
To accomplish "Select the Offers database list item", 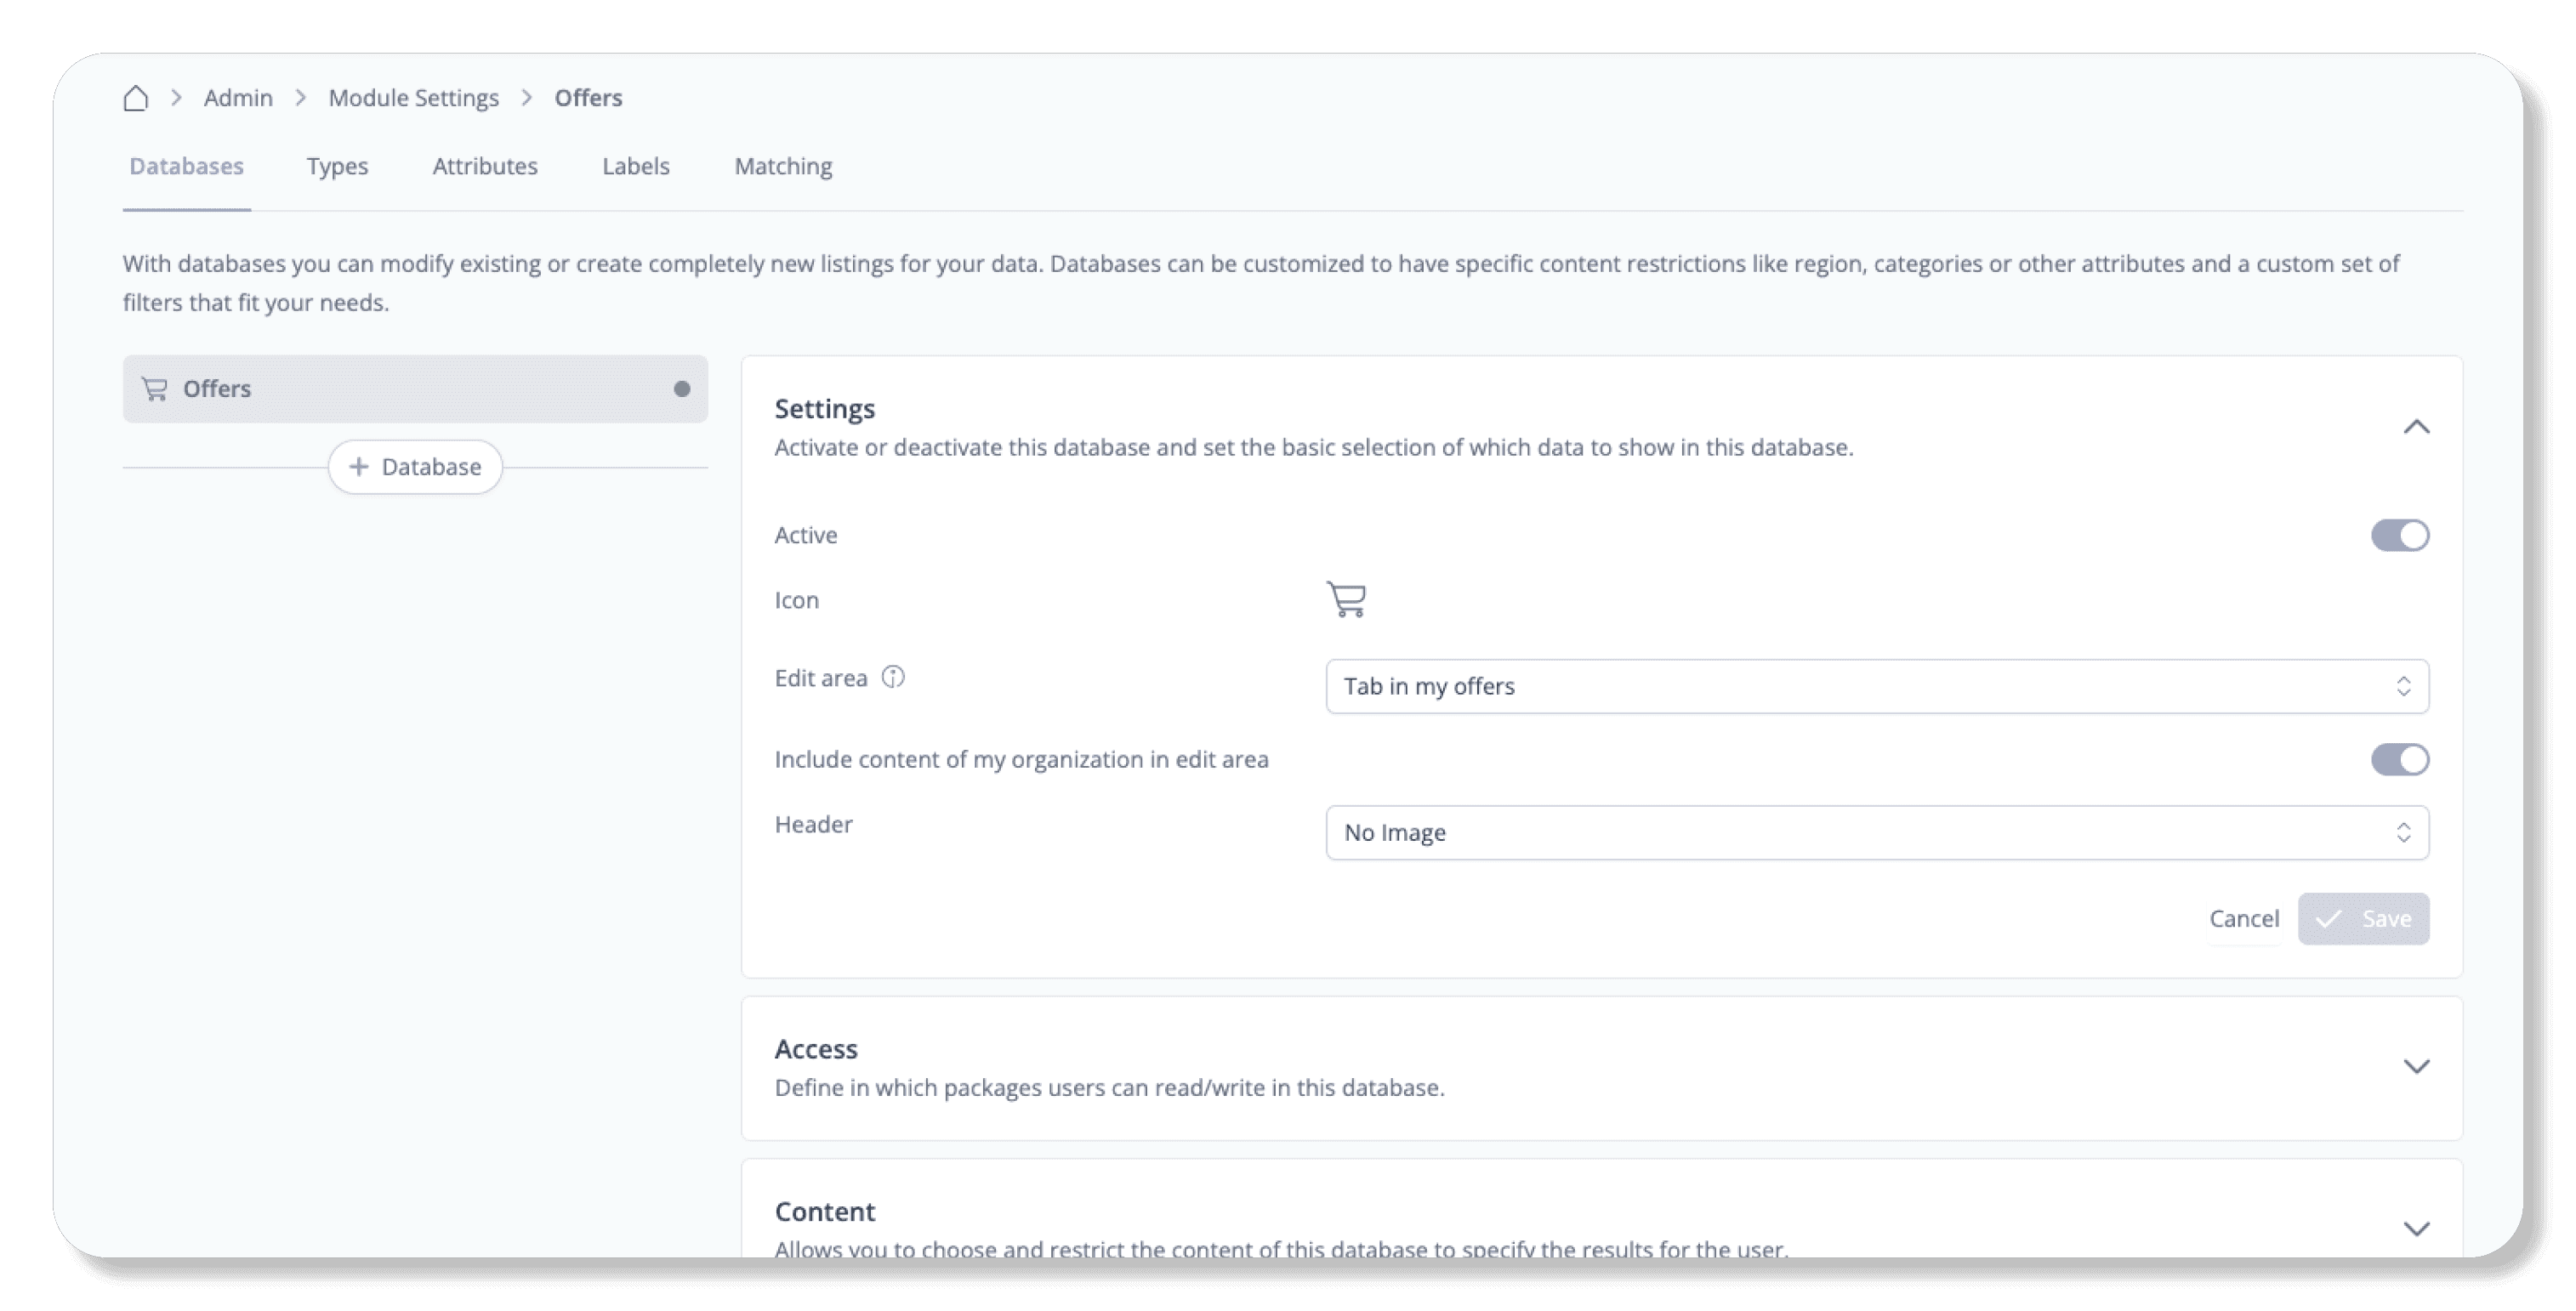I will tap(414, 389).
